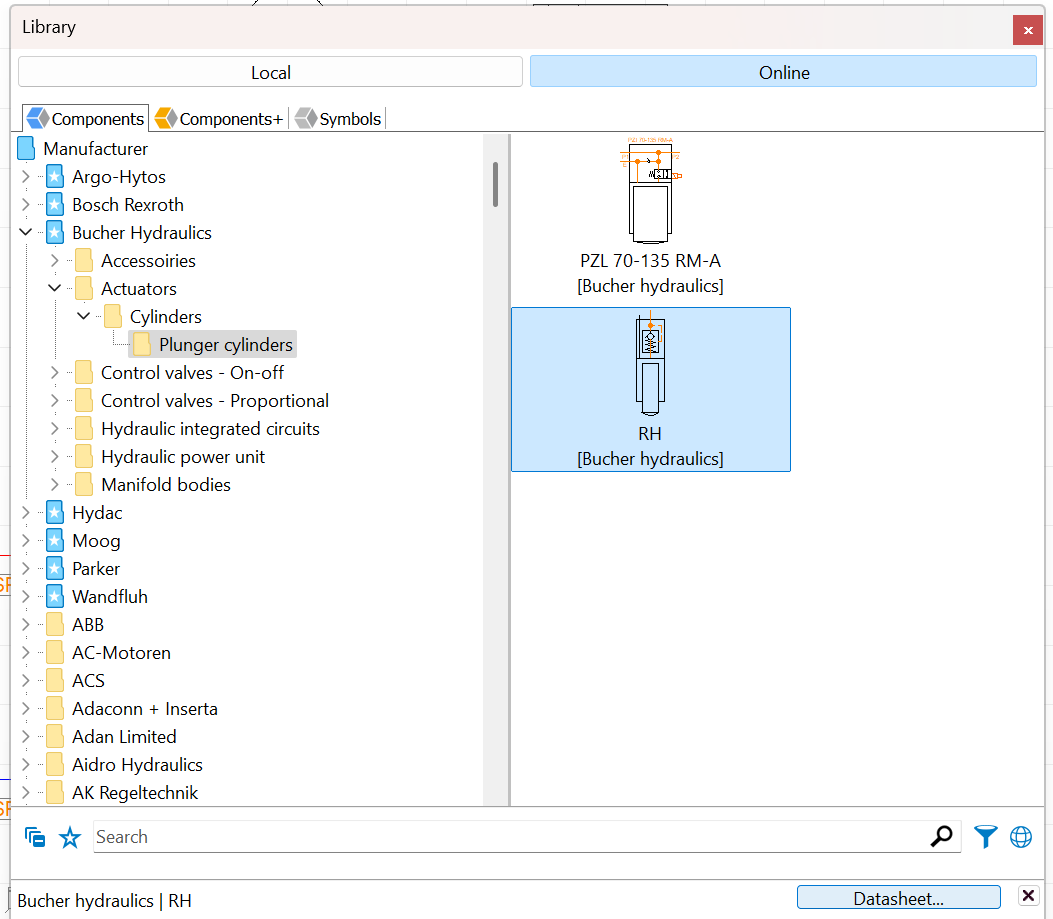Click the favorites star icon
This screenshot has width=1053, height=919.
point(70,837)
